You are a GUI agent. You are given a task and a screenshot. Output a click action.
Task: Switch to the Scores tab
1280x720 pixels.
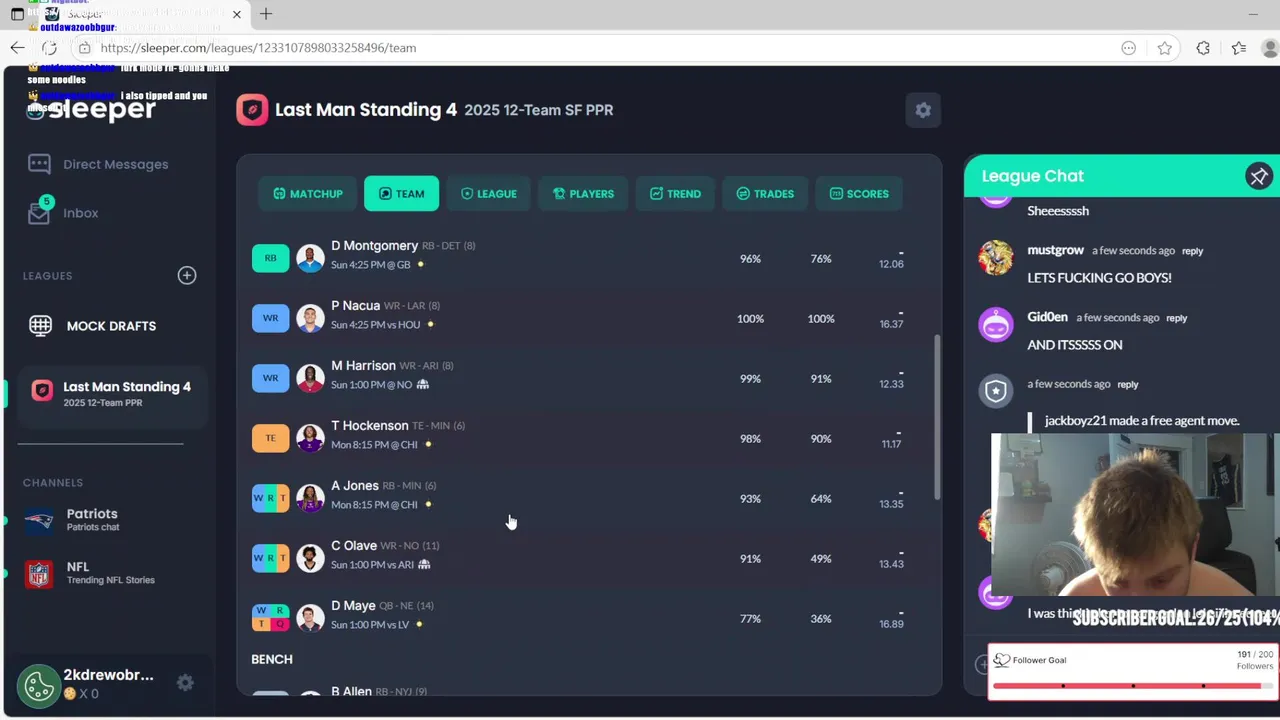tap(859, 194)
